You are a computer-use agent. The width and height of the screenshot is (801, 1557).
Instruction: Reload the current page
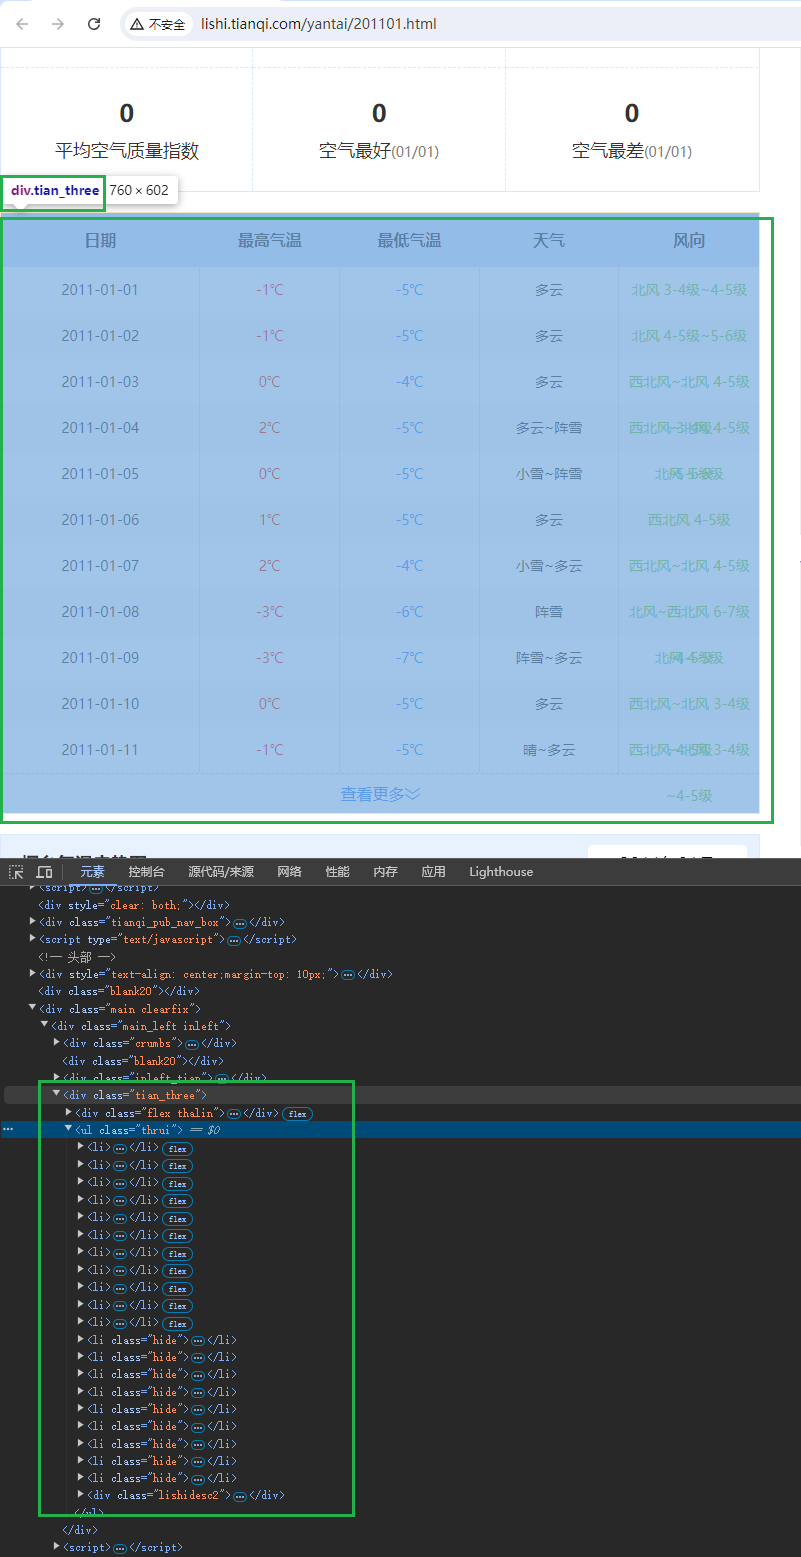pos(94,24)
